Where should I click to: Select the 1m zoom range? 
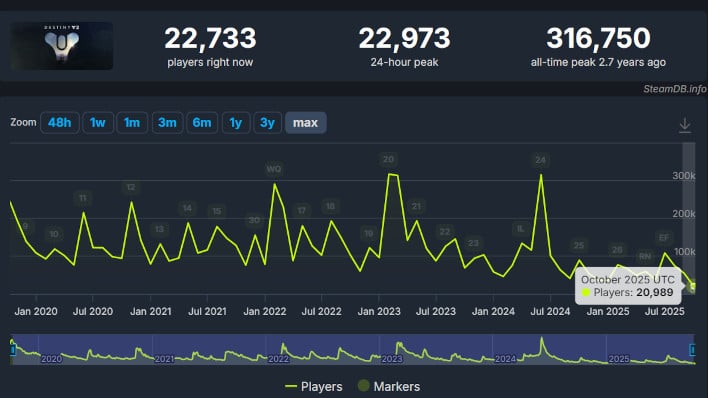(x=132, y=122)
